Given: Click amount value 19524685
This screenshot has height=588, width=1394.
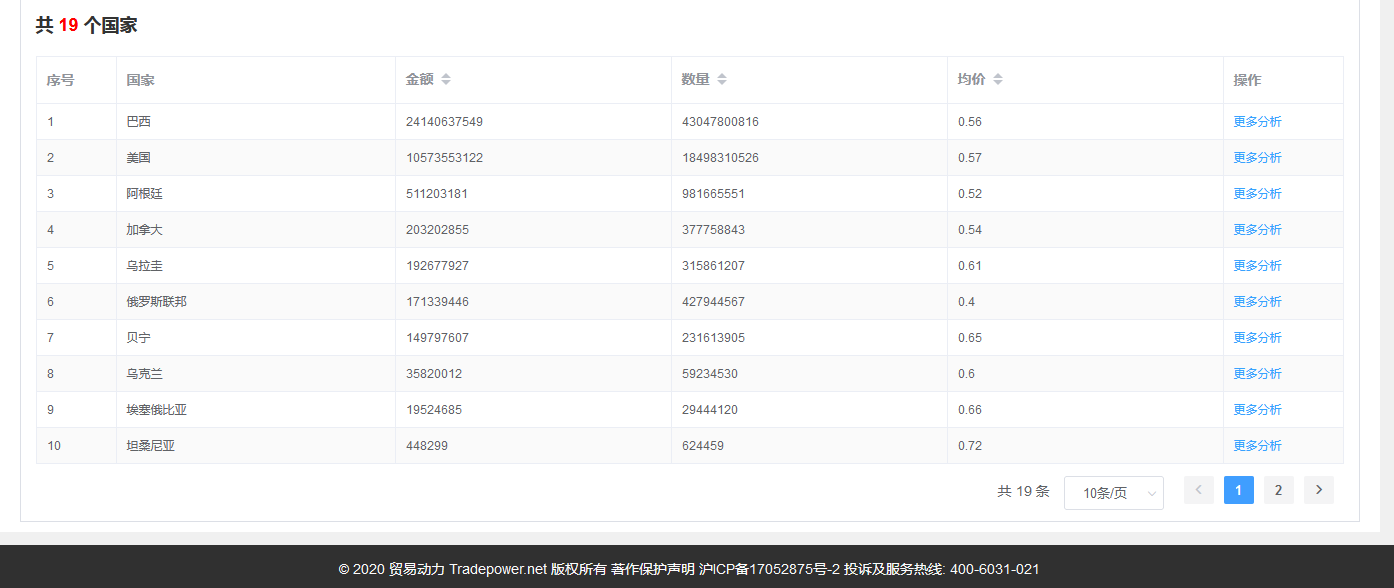Looking at the screenshot, I should pyautogui.click(x=434, y=410).
